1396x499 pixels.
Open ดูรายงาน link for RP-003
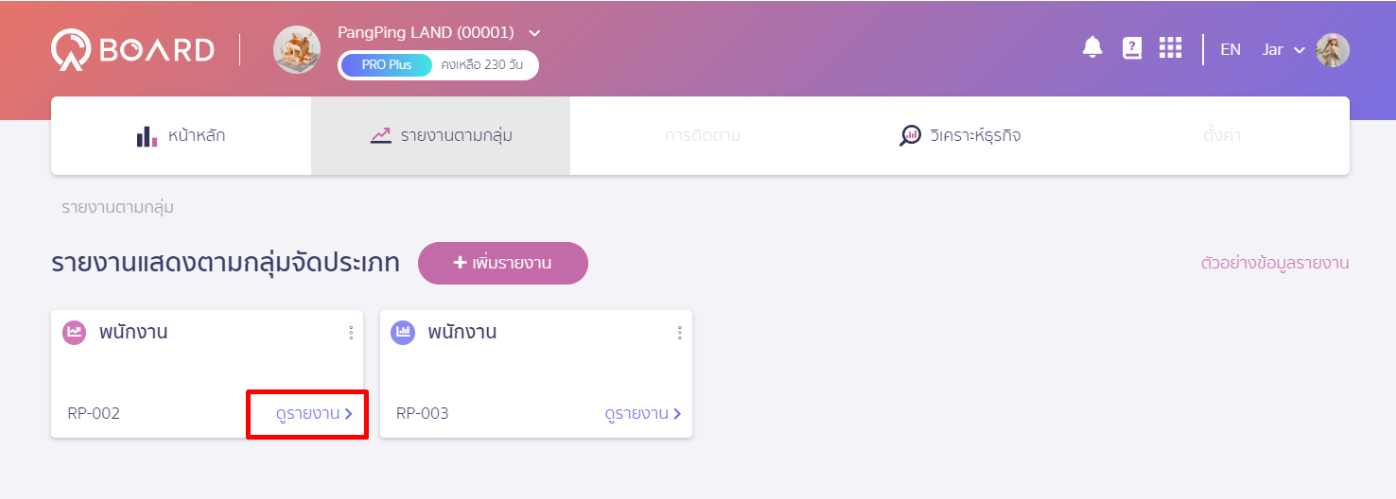643,413
